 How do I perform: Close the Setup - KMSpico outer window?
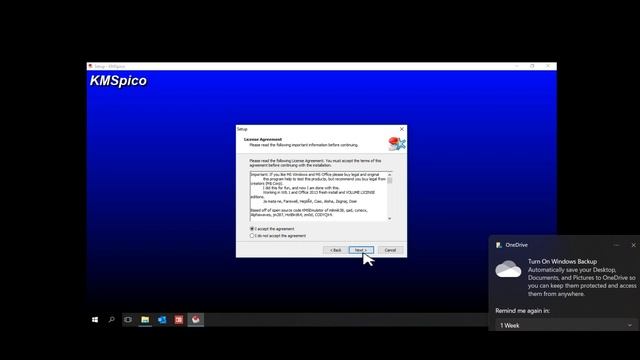(x=548, y=66)
